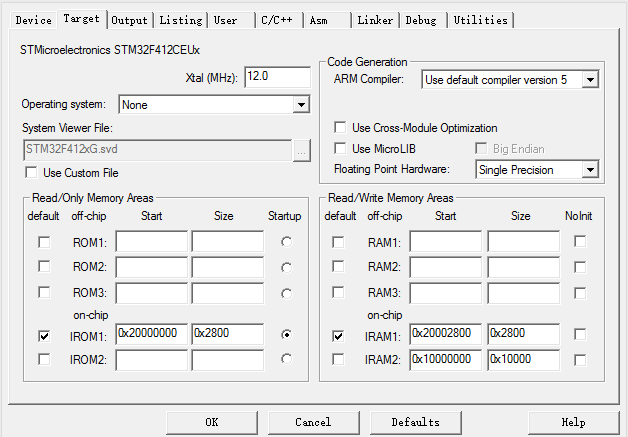Click the RAM1 Start address field
The width and height of the screenshot is (628, 437).
coord(445,241)
